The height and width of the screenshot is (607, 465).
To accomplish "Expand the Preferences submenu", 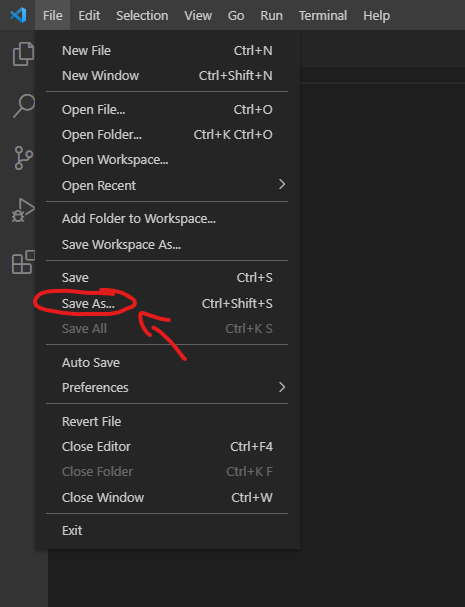I will 167,388.
